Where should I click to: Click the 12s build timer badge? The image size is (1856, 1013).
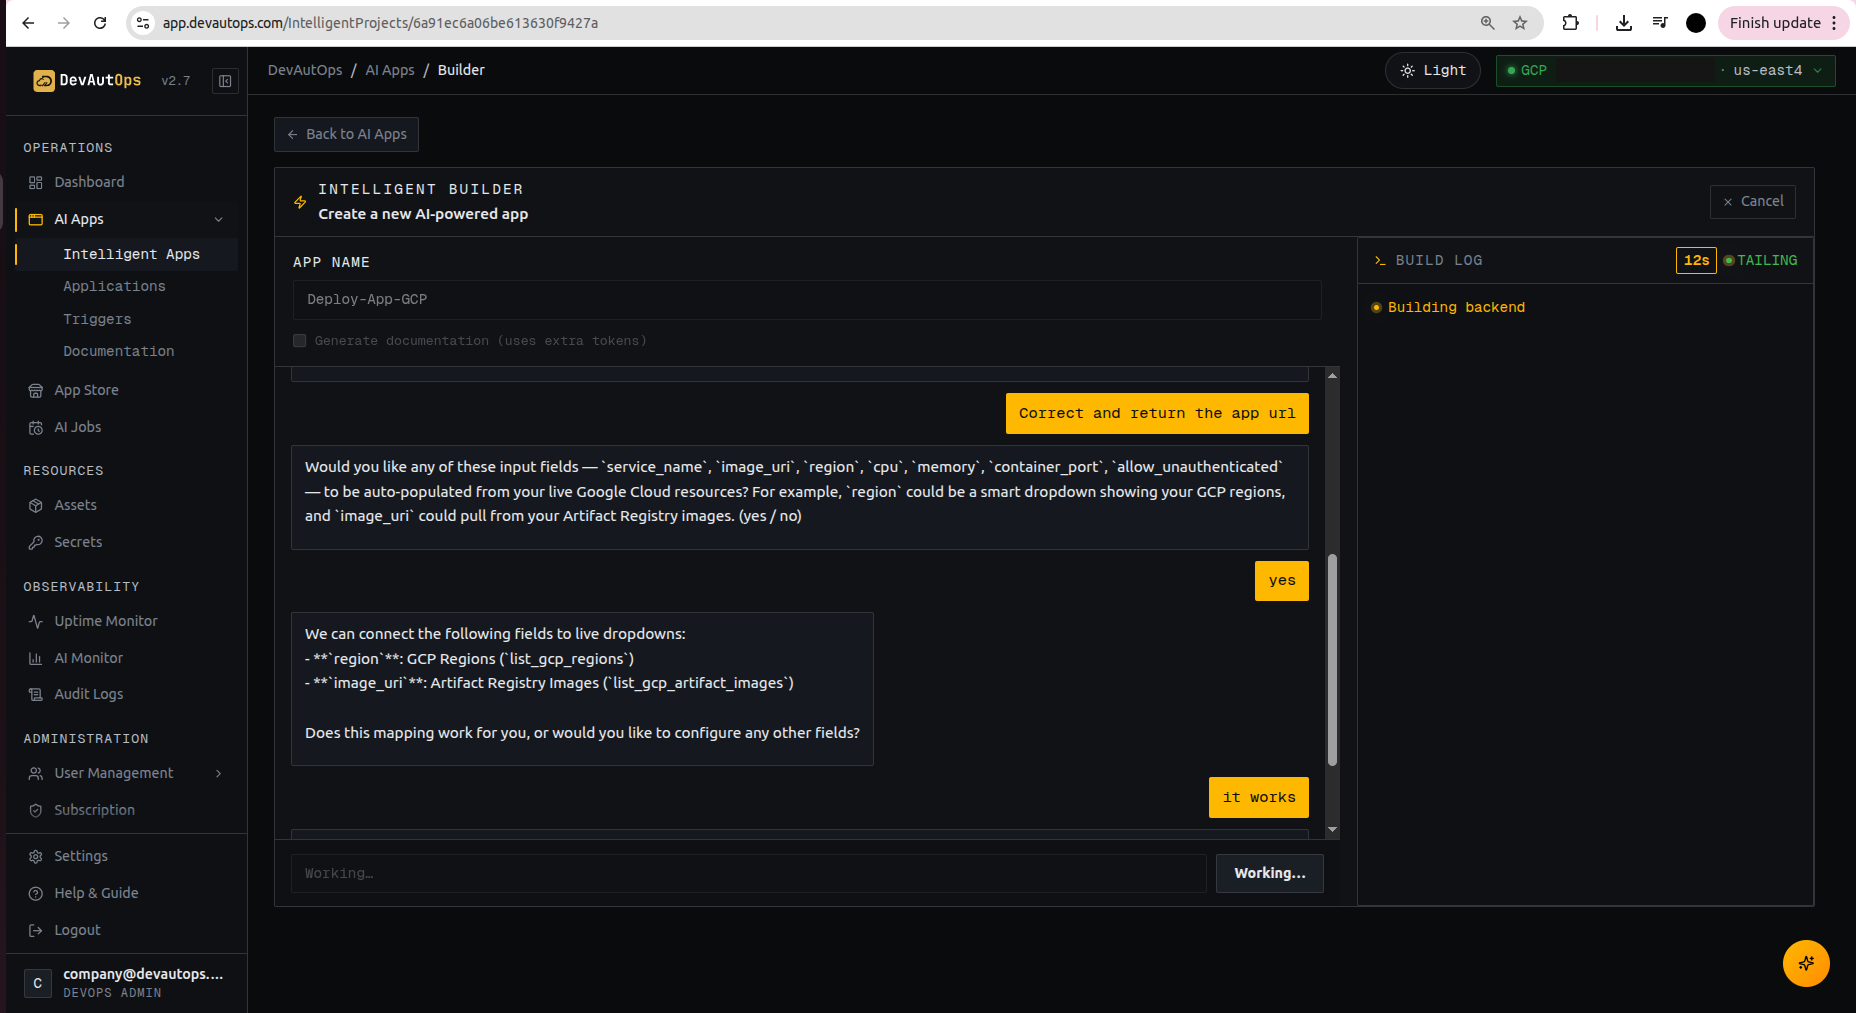1696,260
